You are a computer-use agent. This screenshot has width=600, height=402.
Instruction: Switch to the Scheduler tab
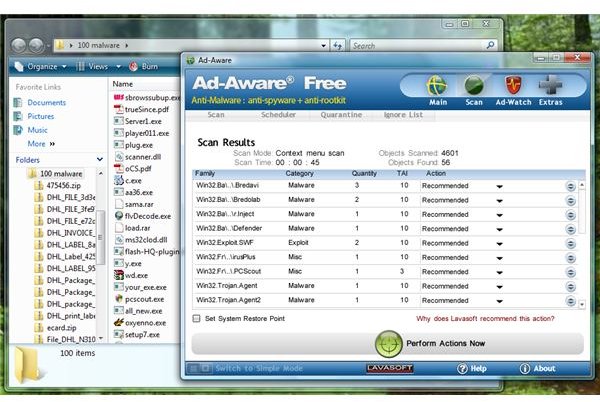[x=278, y=115]
